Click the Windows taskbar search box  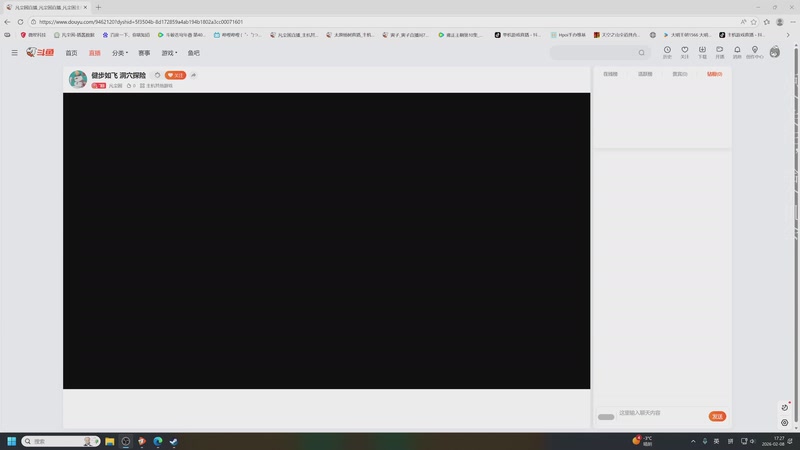(x=61, y=441)
